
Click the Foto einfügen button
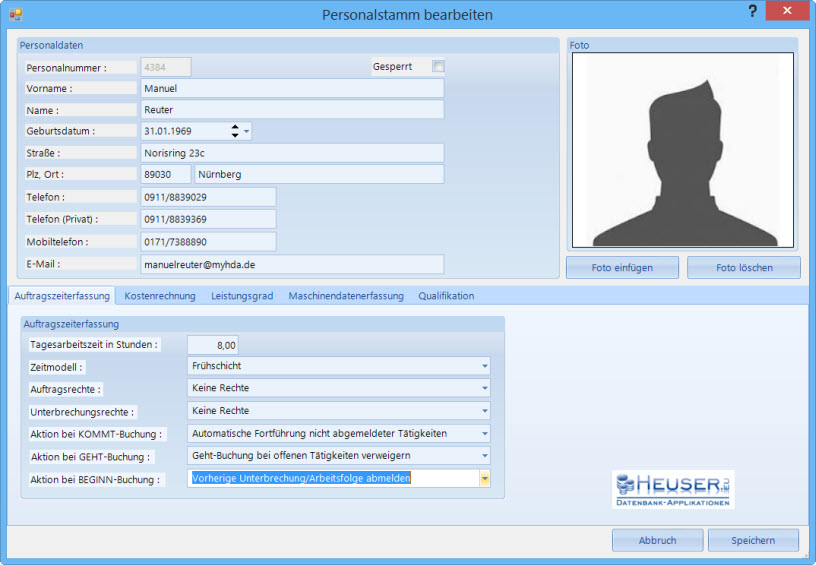pos(622,267)
